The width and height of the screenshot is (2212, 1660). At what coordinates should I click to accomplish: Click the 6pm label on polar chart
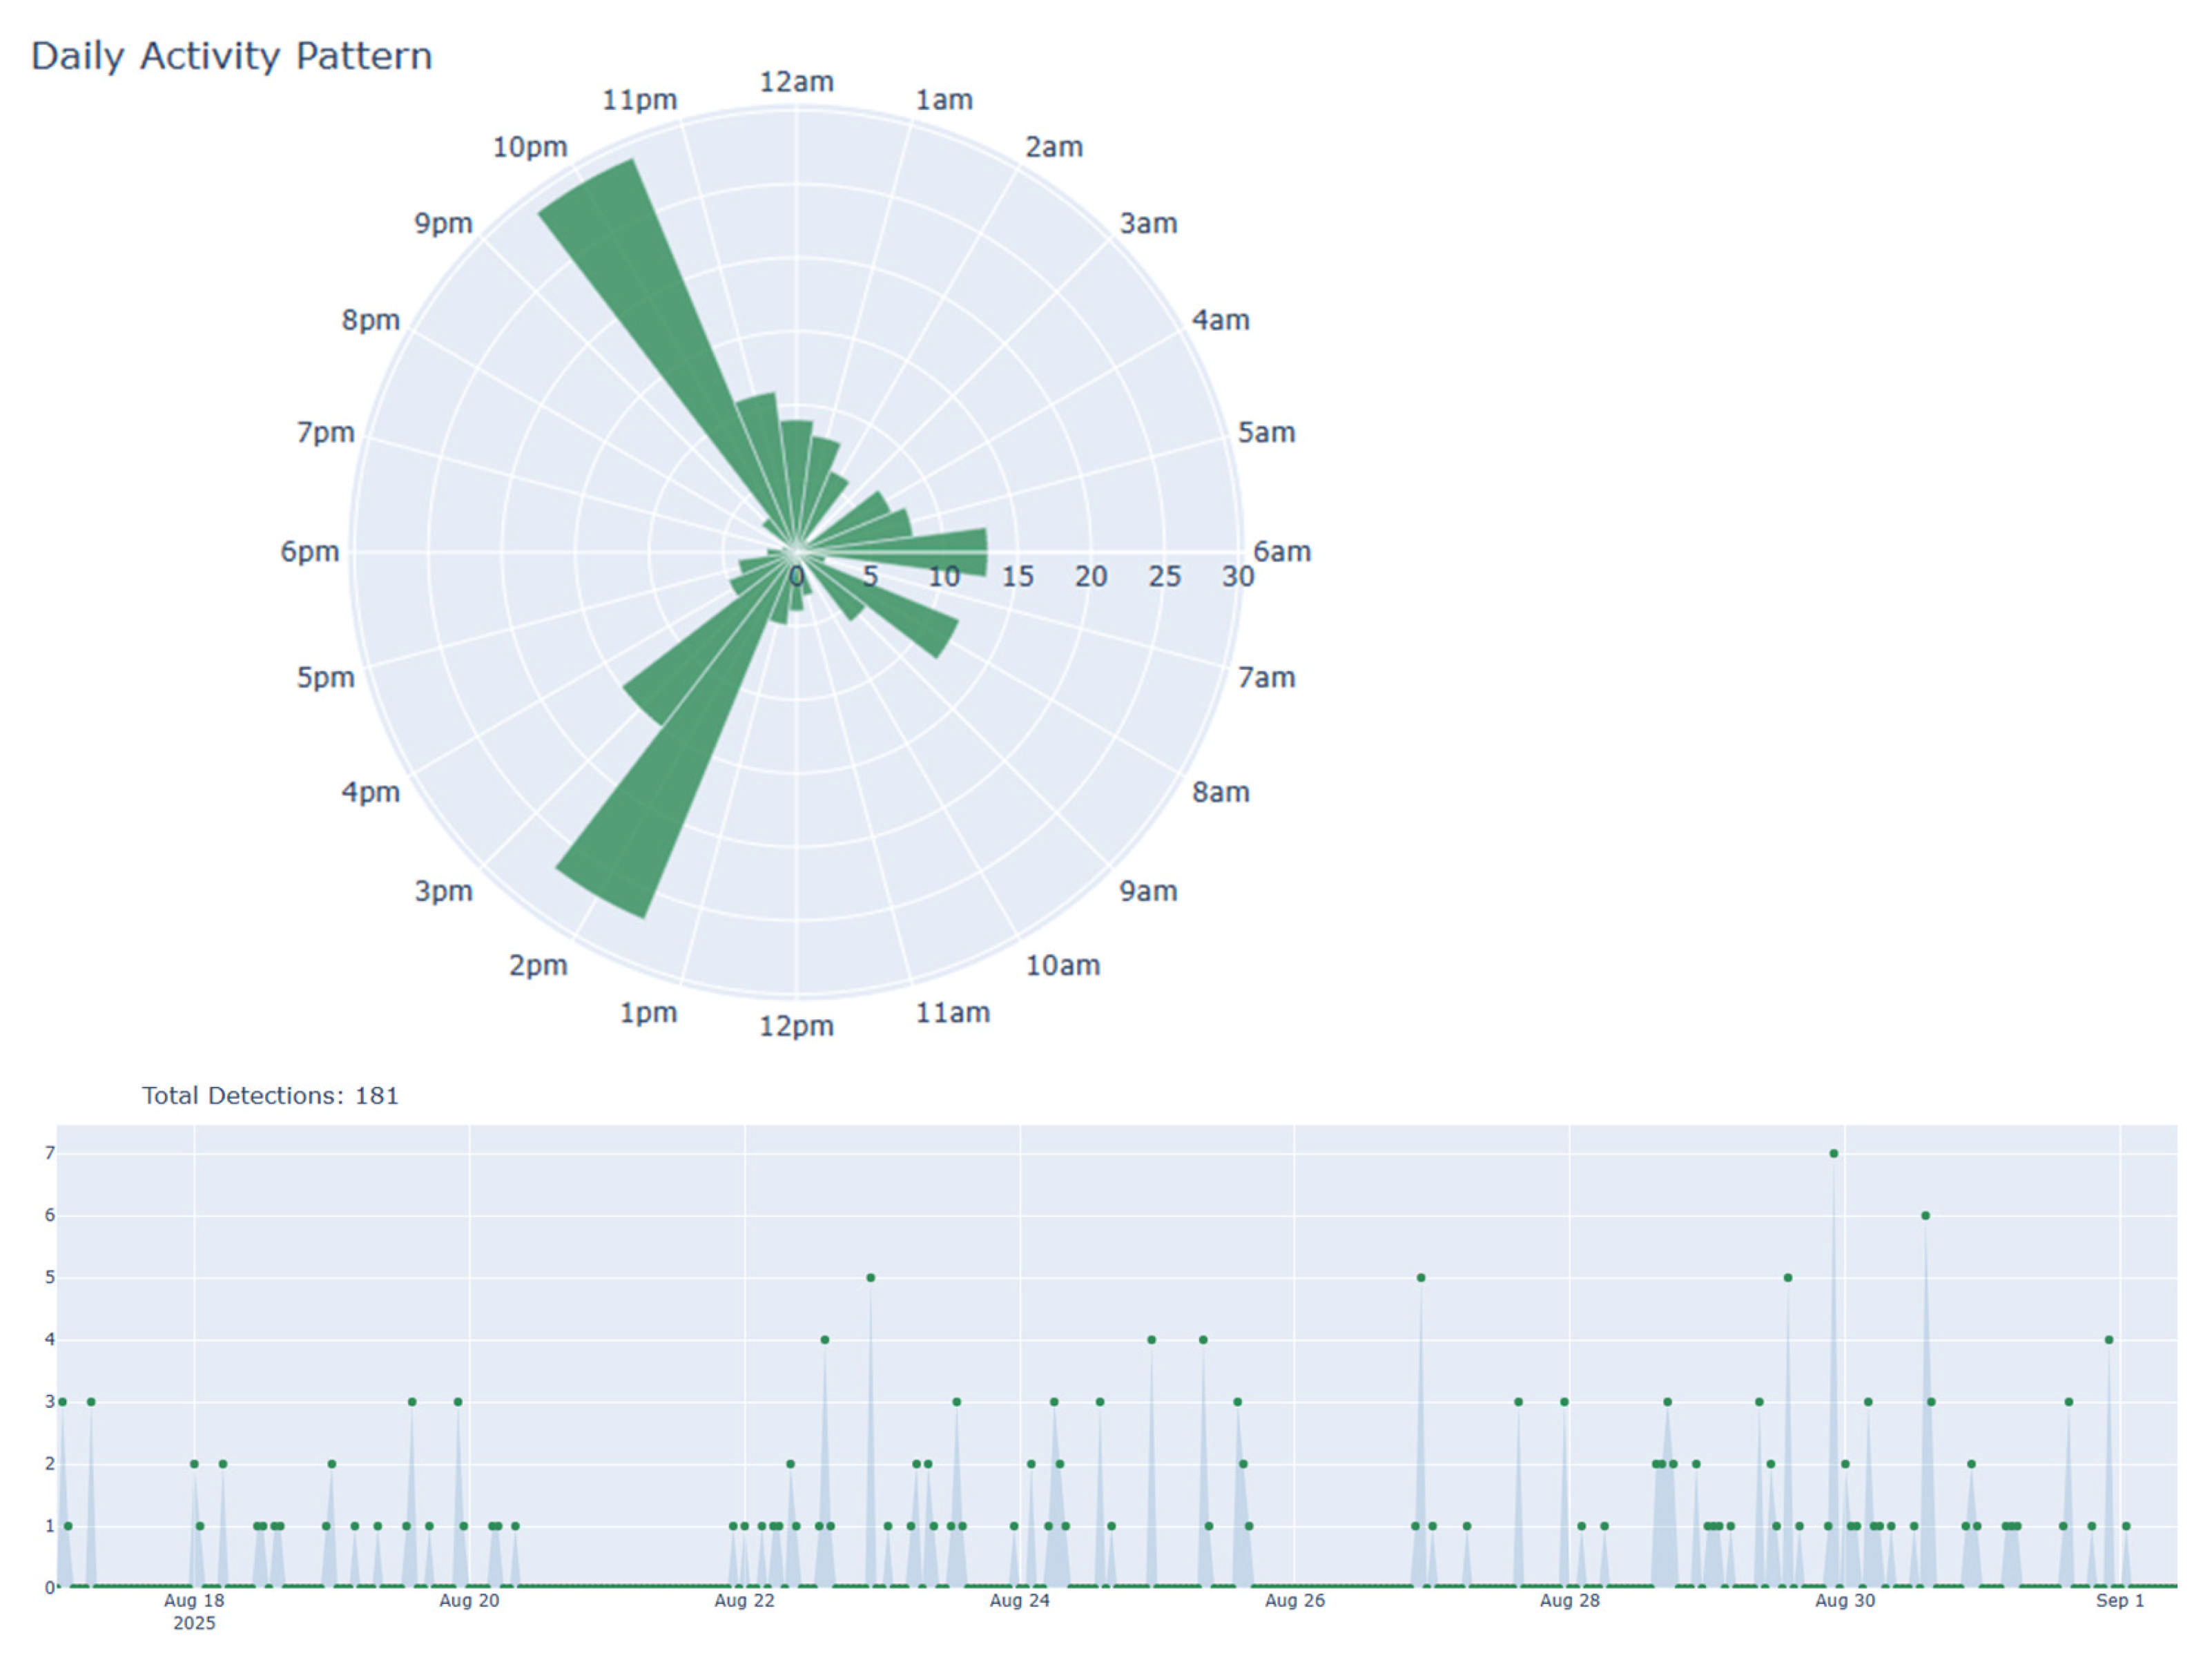pos(309,552)
